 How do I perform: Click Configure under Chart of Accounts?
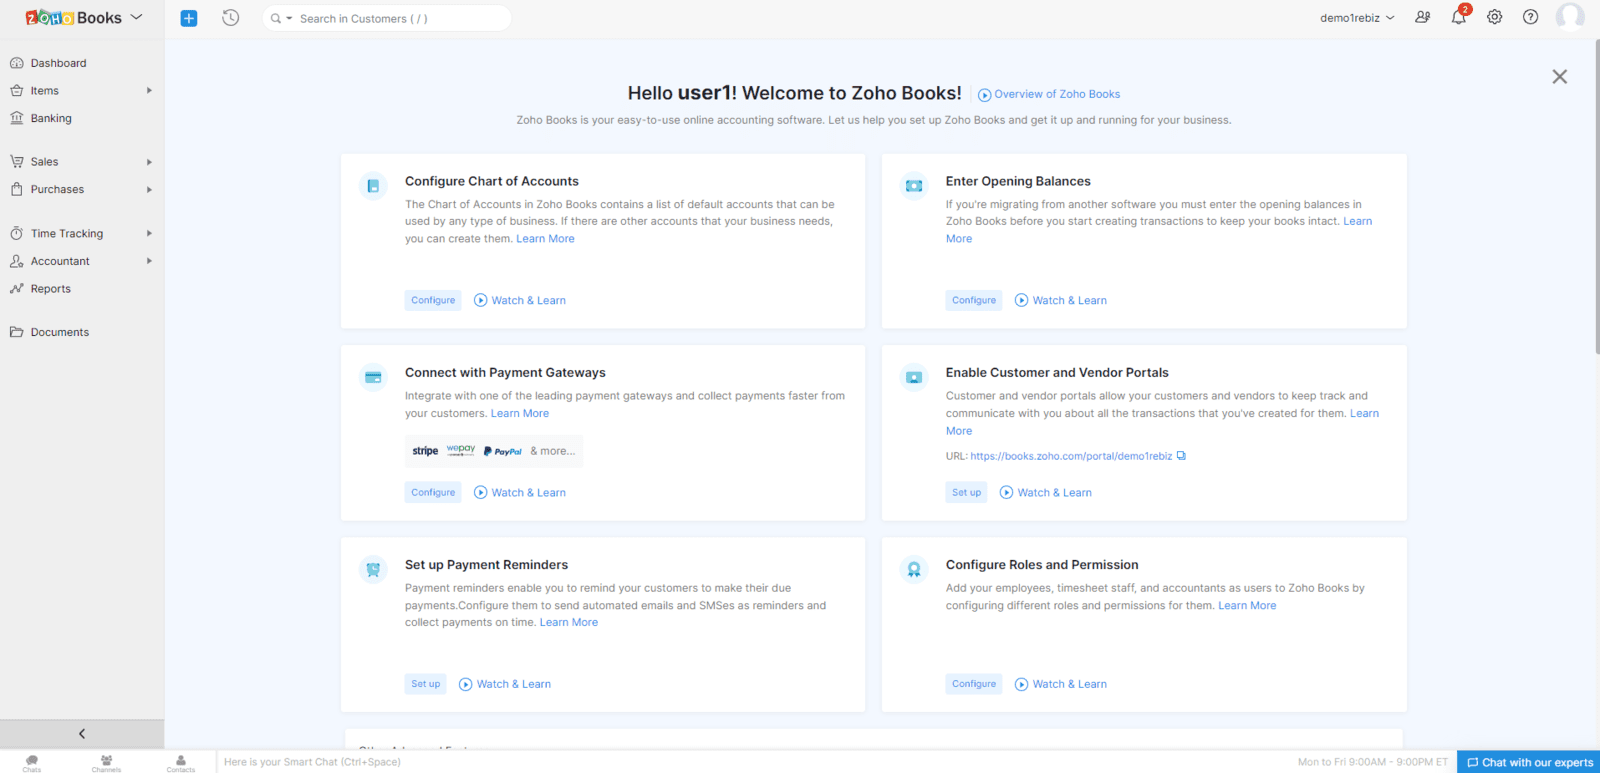coord(433,300)
